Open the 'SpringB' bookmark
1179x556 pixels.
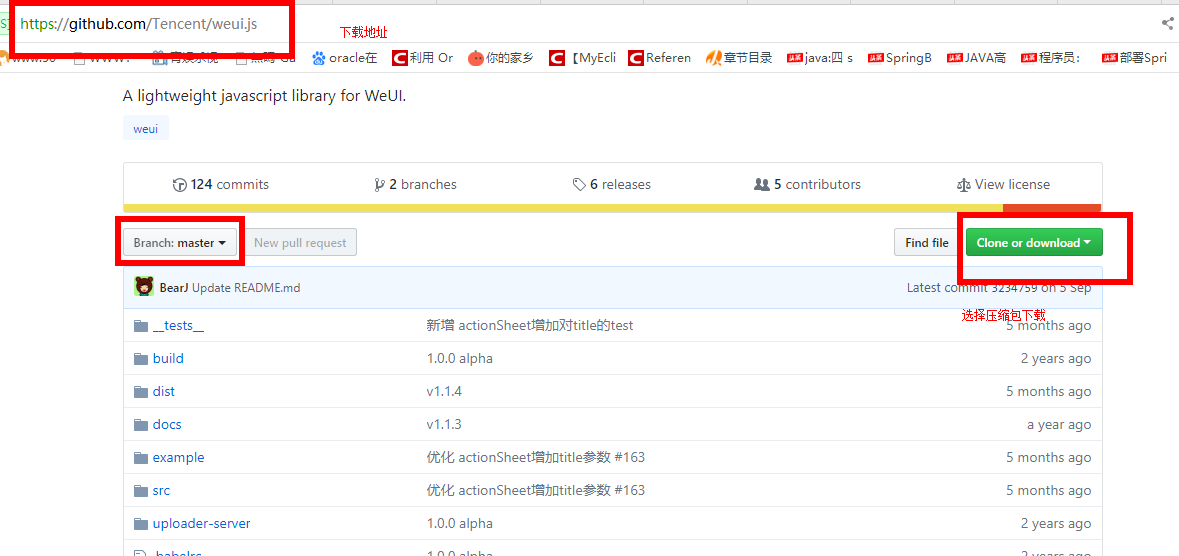point(900,57)
